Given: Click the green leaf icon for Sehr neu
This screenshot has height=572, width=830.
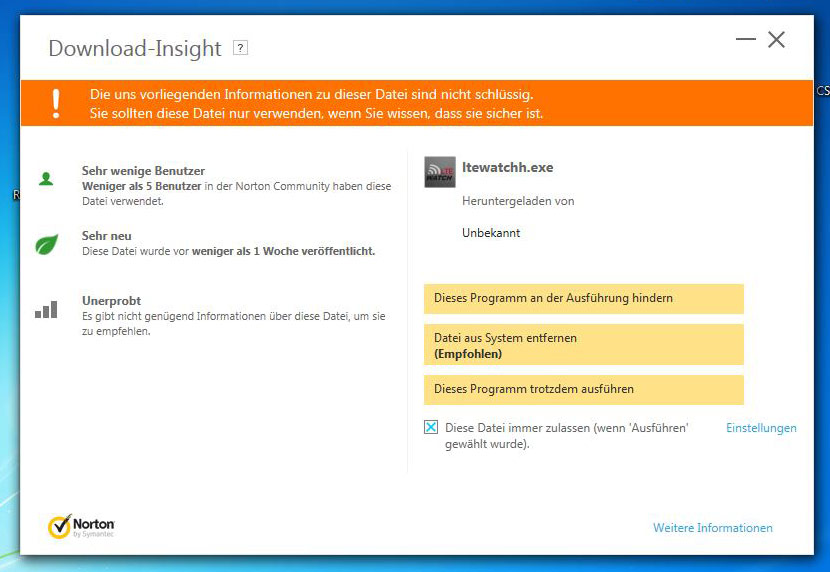Looking at the screenshot, I should 47,244.
